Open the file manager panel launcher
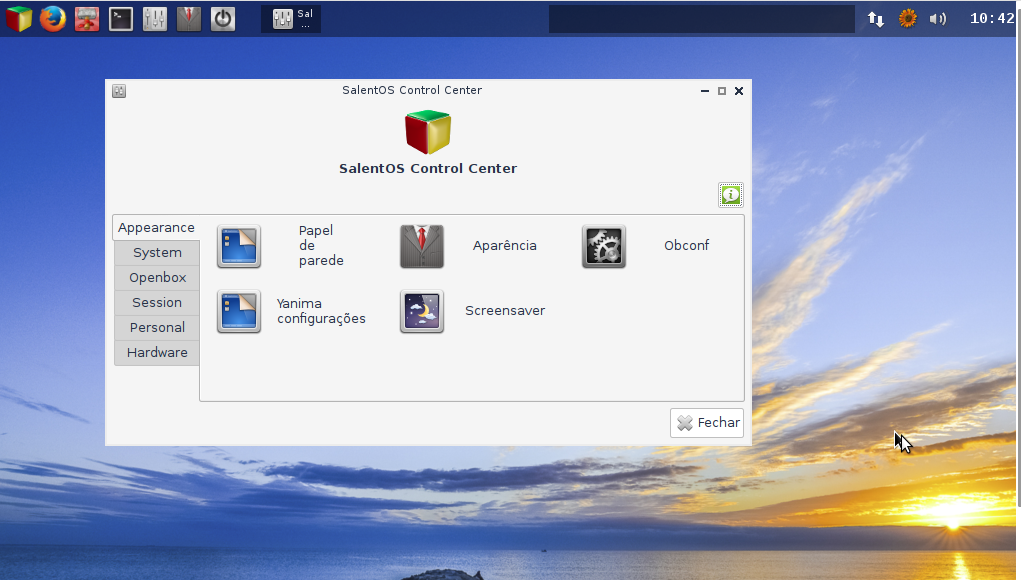This screenshot has height=580, width=1021. pos(87,19)
